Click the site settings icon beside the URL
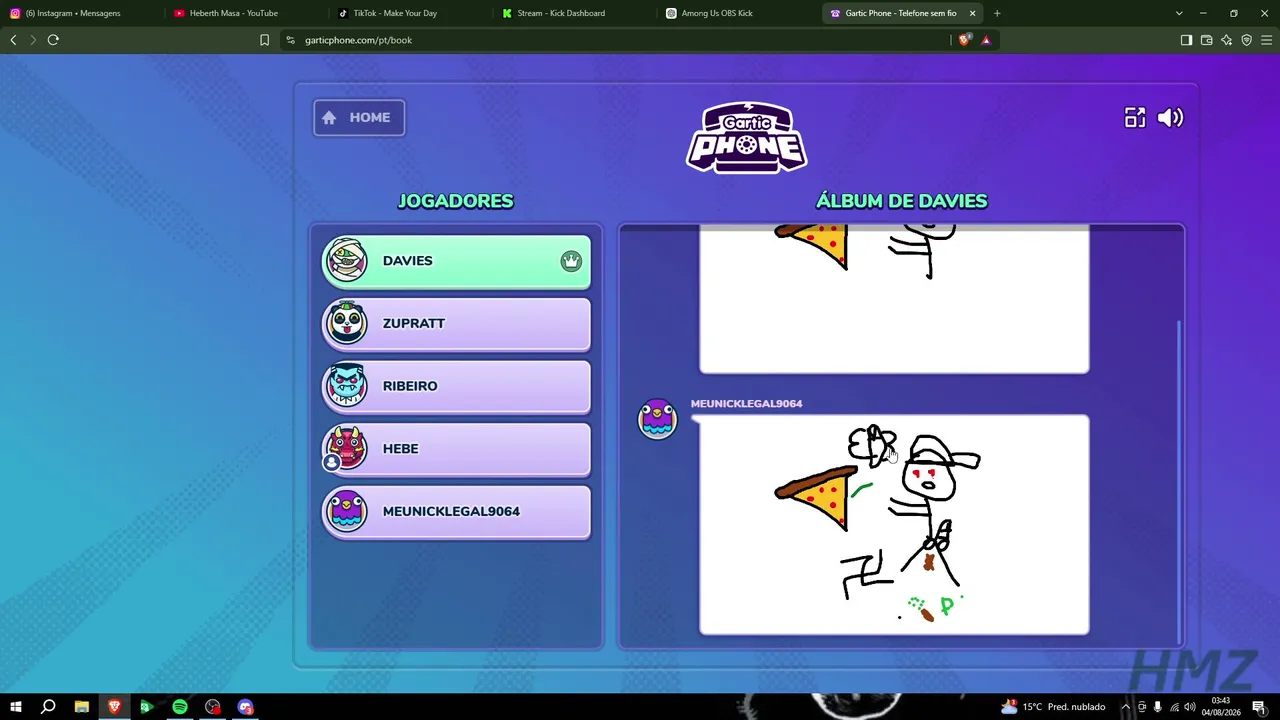The height and width of the screenshot is (720, 1280). coord(290,40)
